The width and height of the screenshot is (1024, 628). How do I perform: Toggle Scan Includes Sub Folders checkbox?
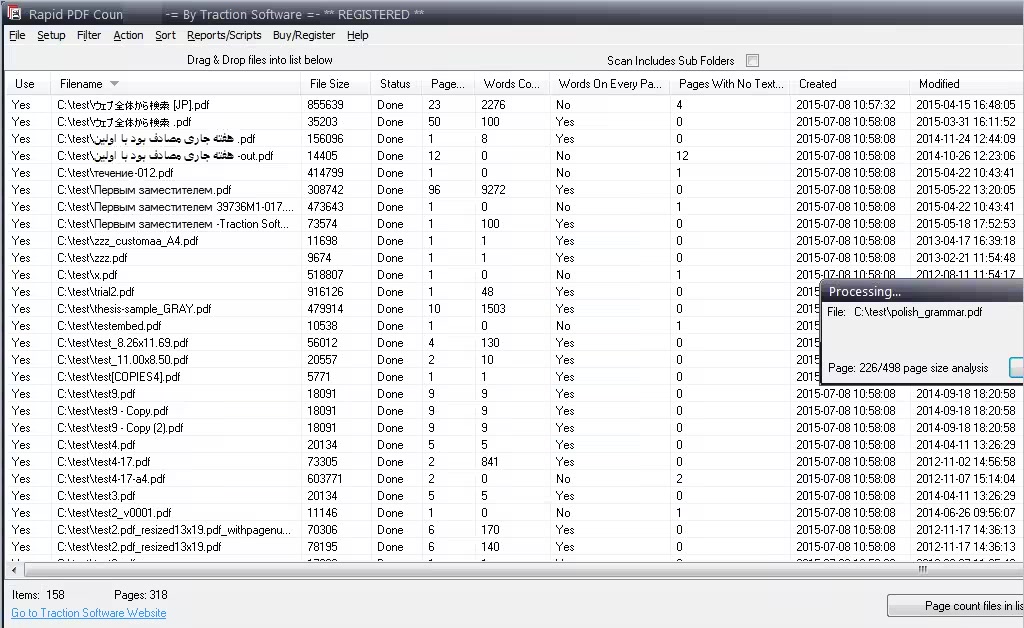click(753, 61)
